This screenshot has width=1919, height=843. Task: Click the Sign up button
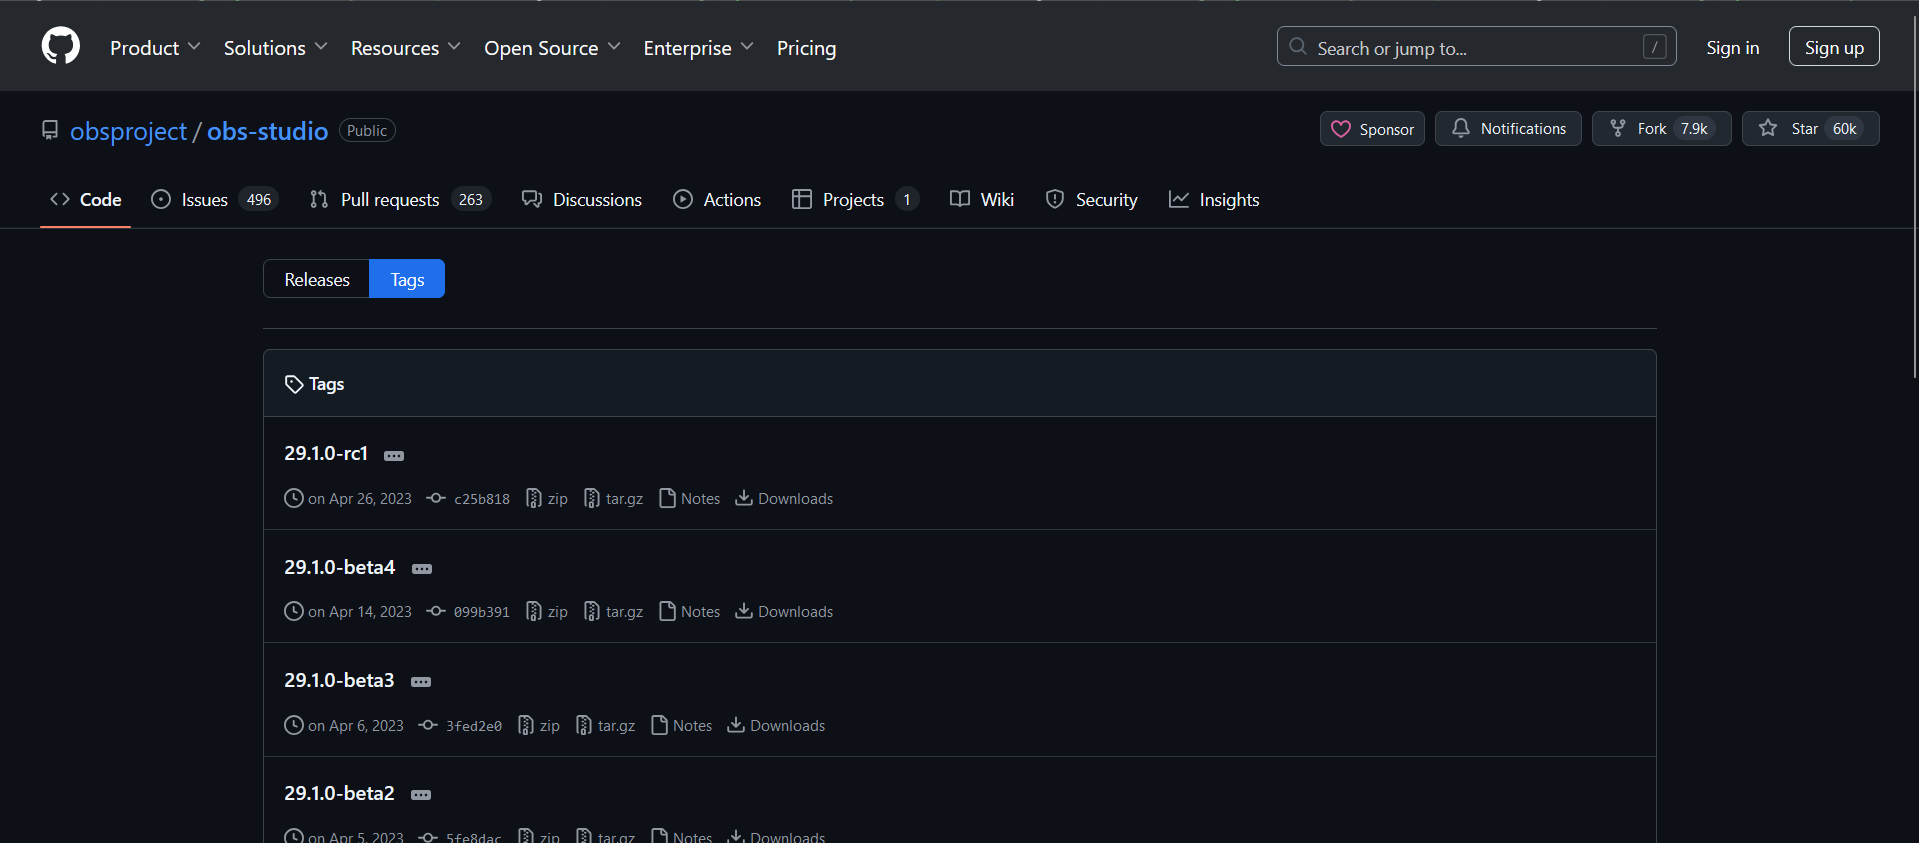[x=1833, y=47]
